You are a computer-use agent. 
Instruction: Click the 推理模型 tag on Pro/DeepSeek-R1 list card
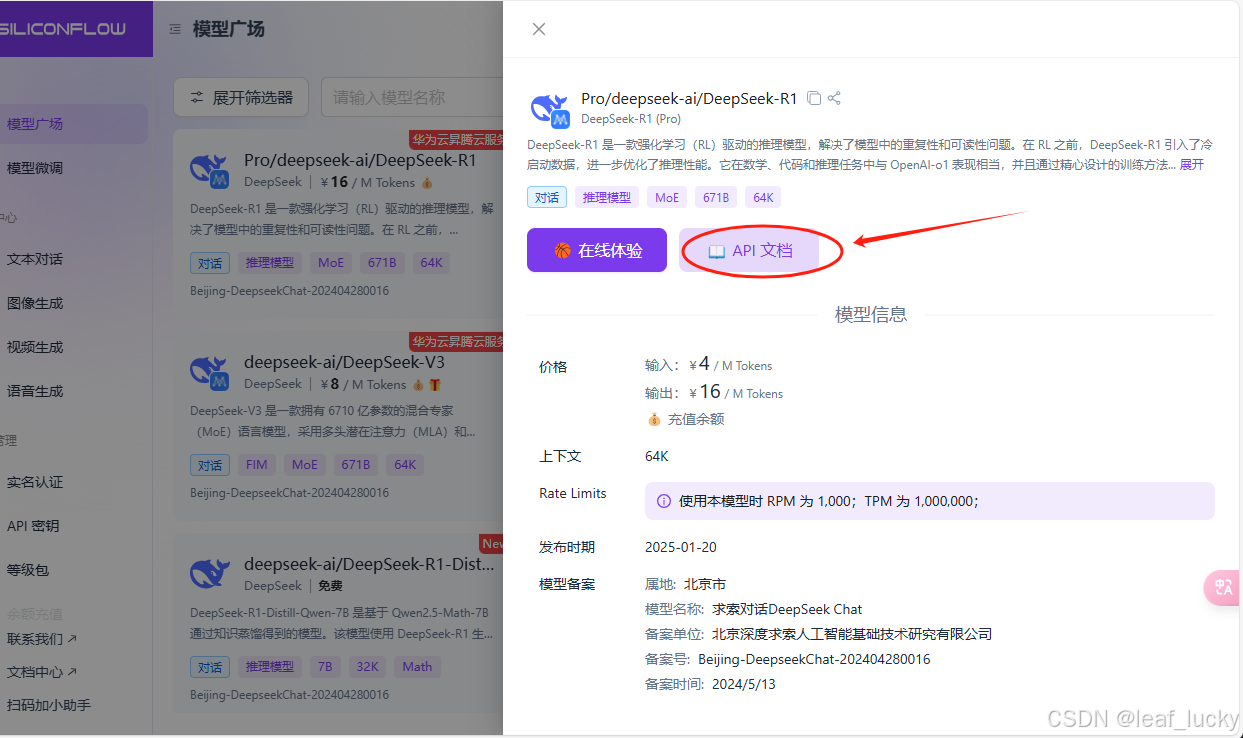click(270, 263)
